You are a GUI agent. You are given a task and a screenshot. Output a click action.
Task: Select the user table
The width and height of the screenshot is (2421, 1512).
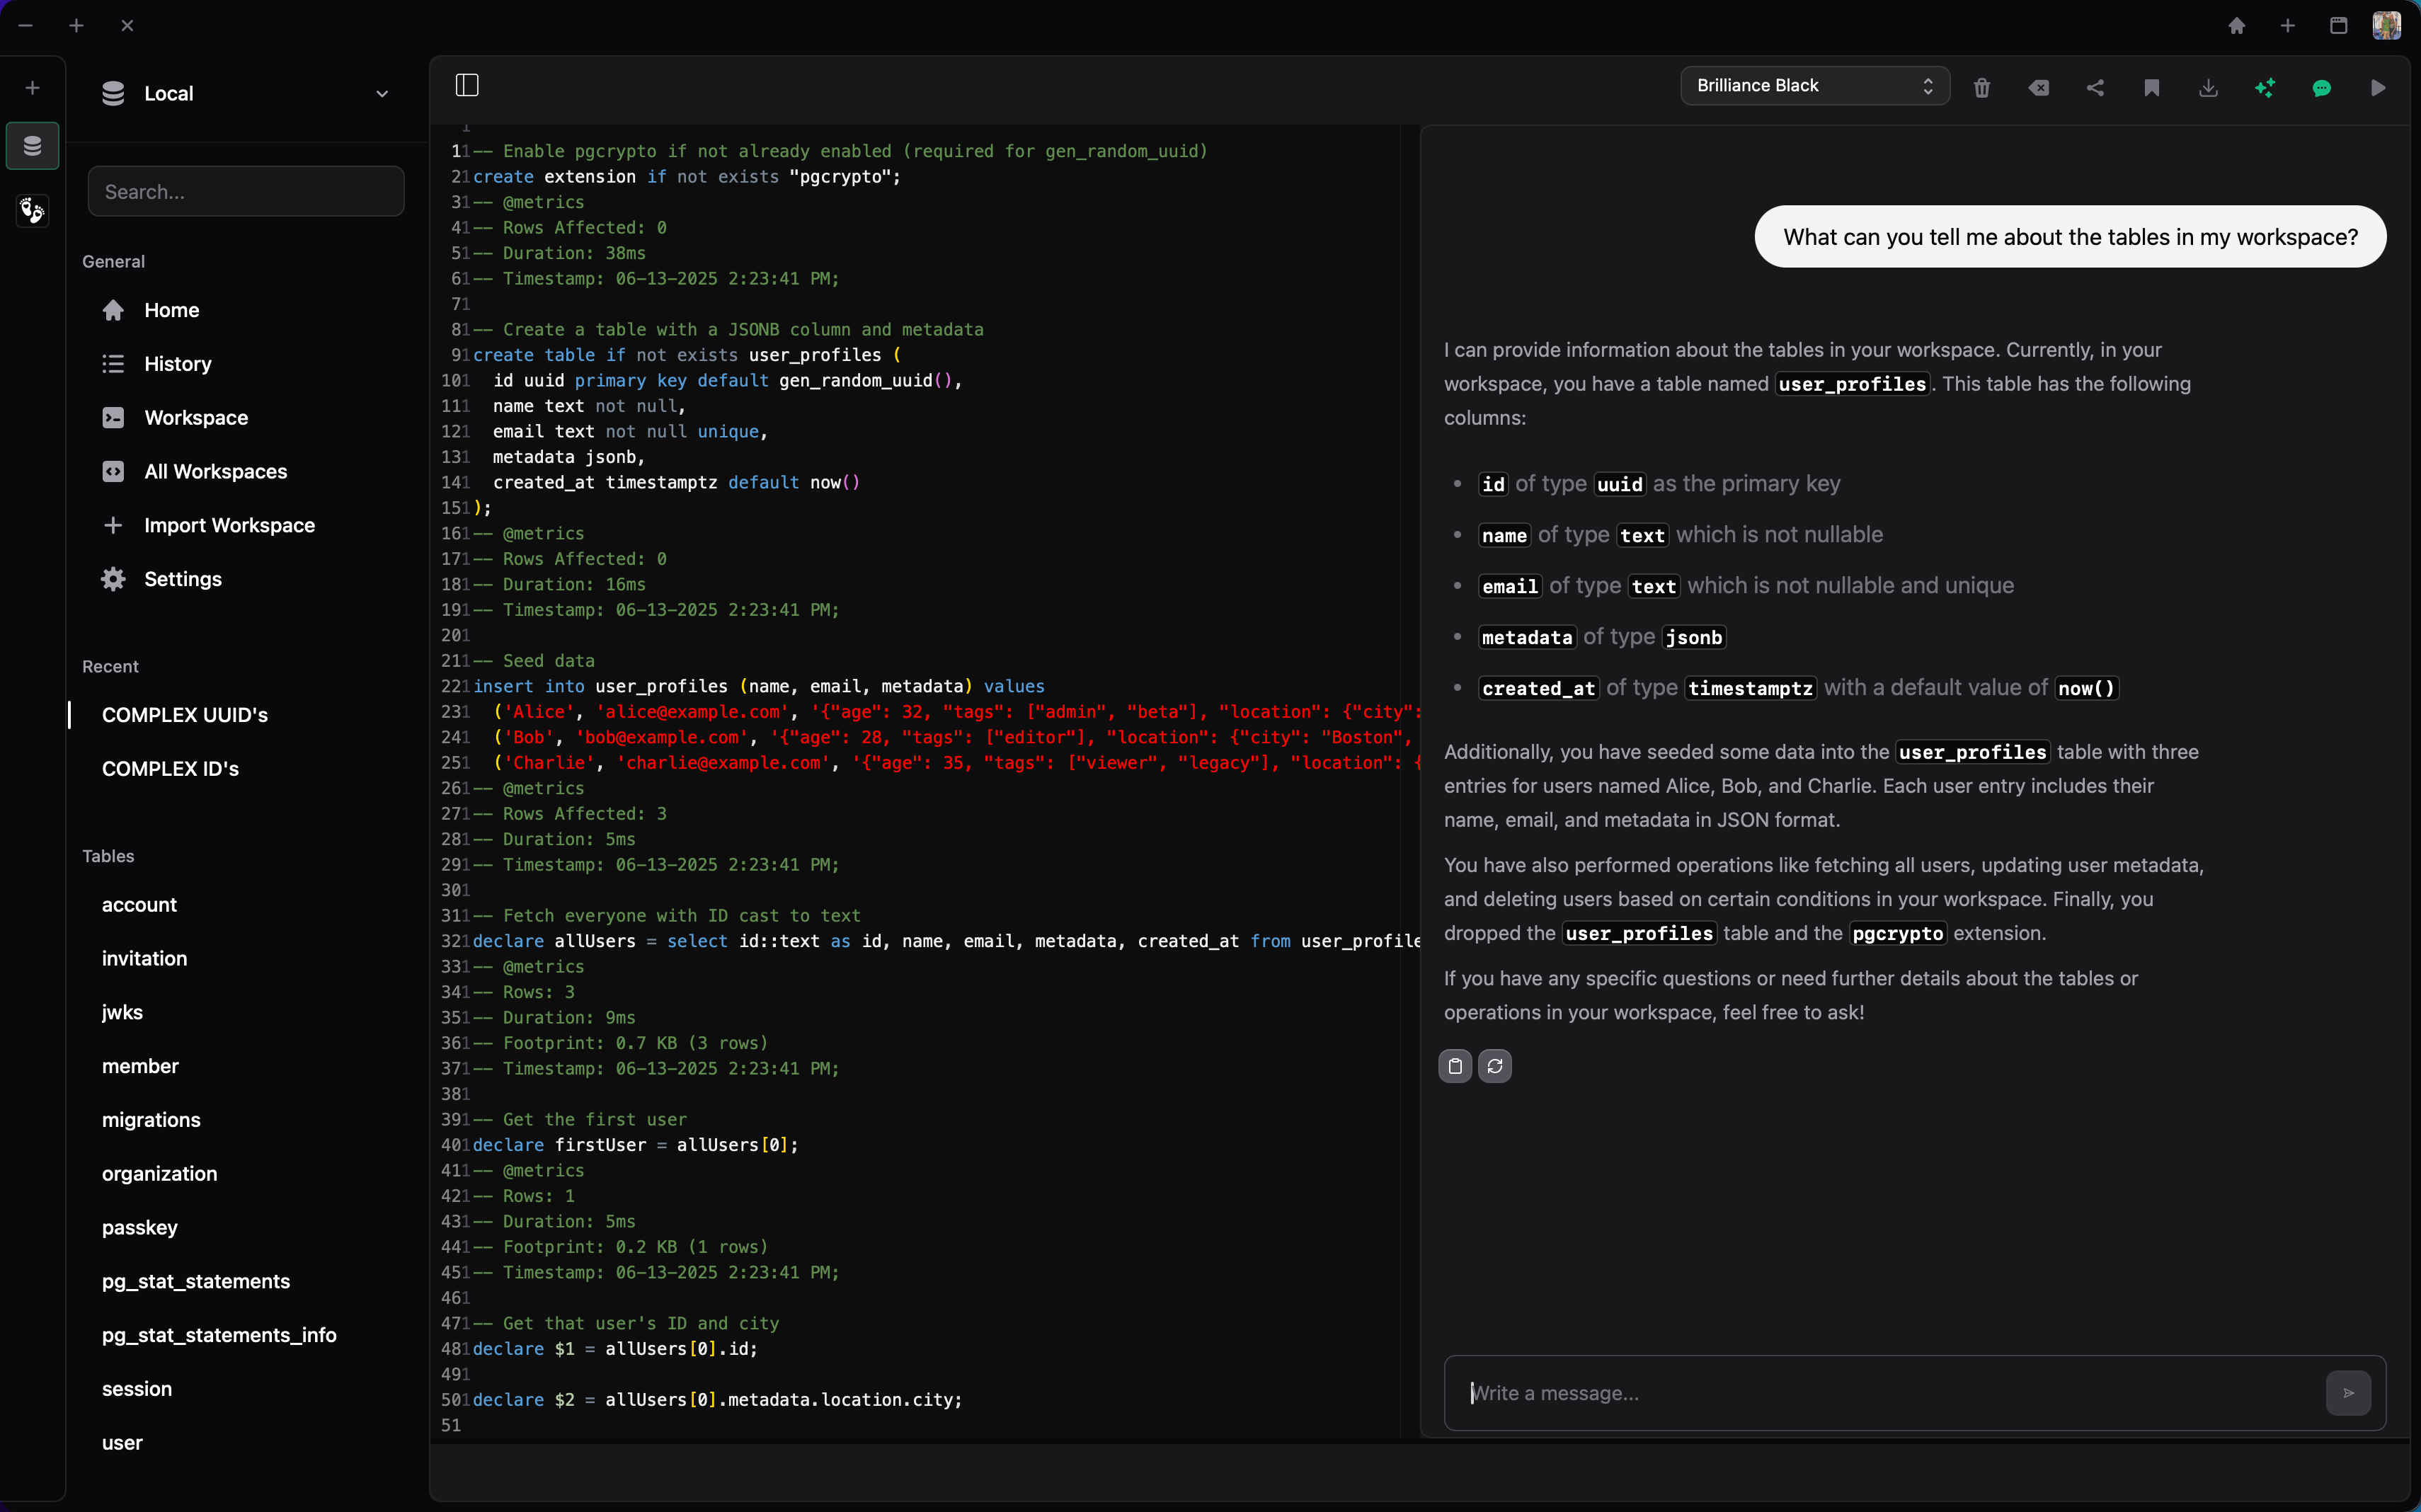[x=122, y=1444]
